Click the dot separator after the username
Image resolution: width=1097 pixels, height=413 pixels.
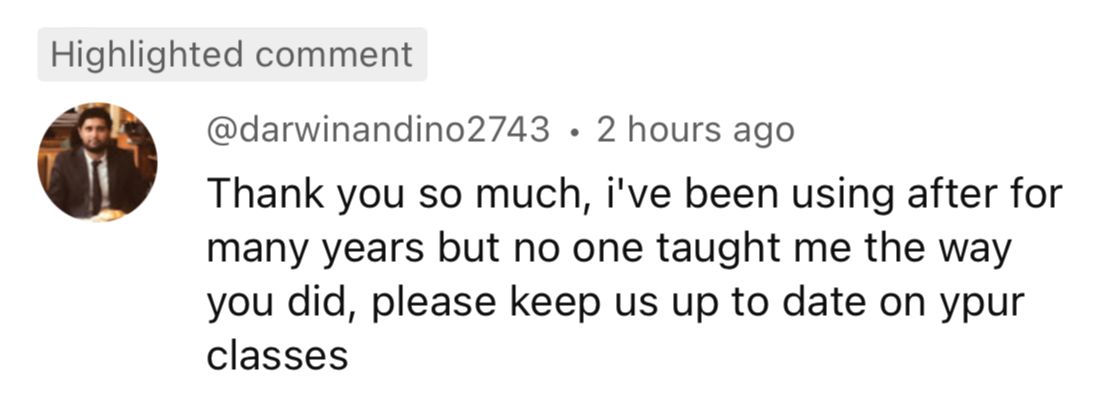(573, 131)
